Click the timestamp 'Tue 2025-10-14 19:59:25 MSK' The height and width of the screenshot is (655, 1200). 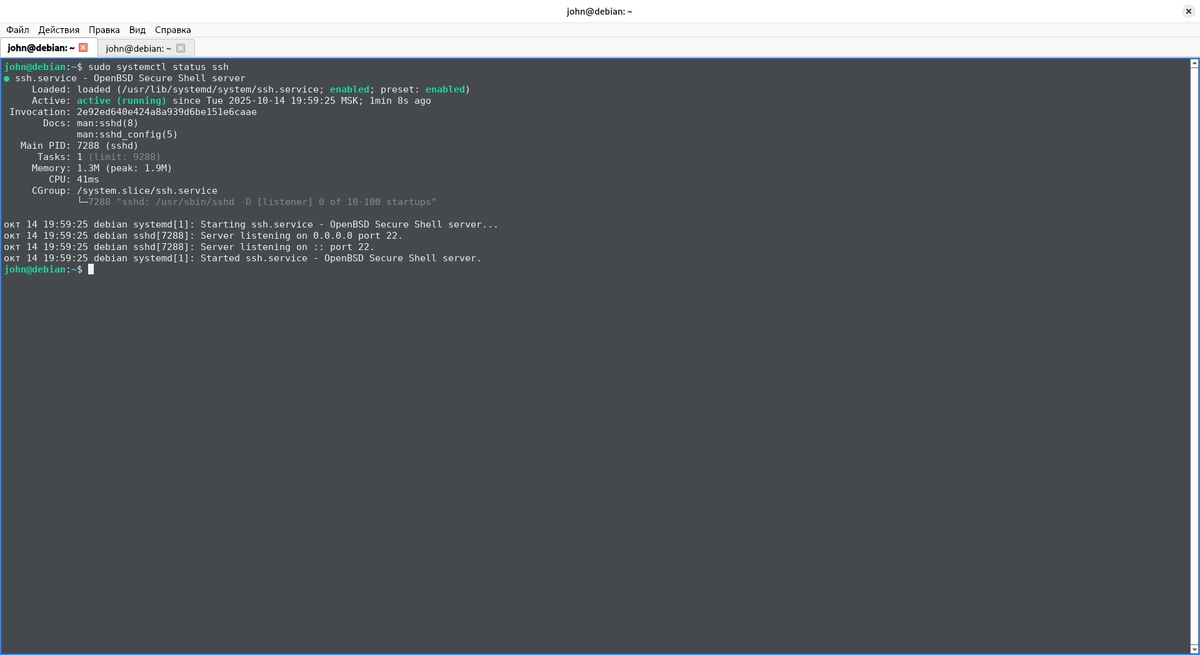click(x=282, y=101)
